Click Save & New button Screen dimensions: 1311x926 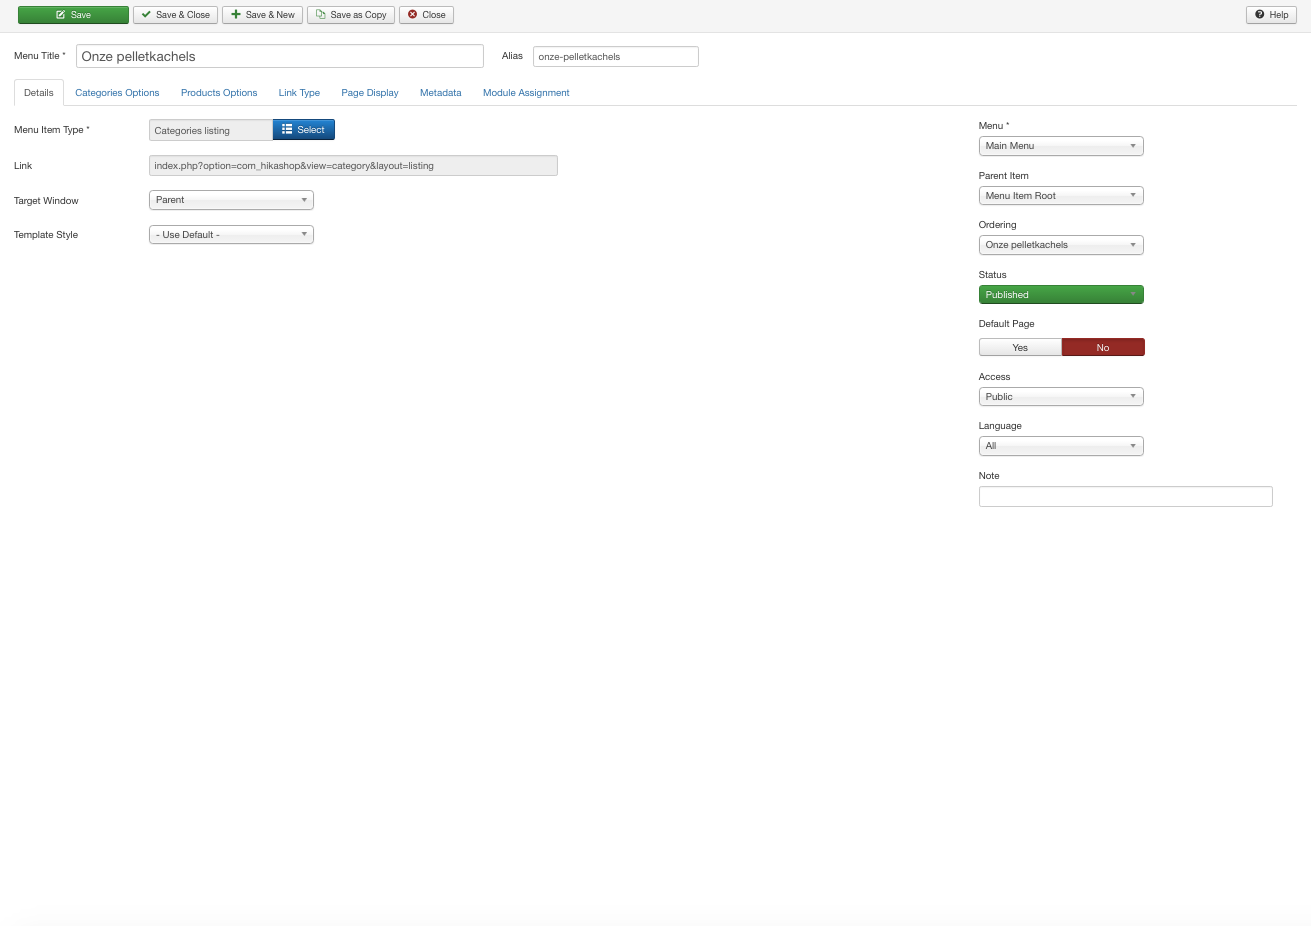pos(263,15)
